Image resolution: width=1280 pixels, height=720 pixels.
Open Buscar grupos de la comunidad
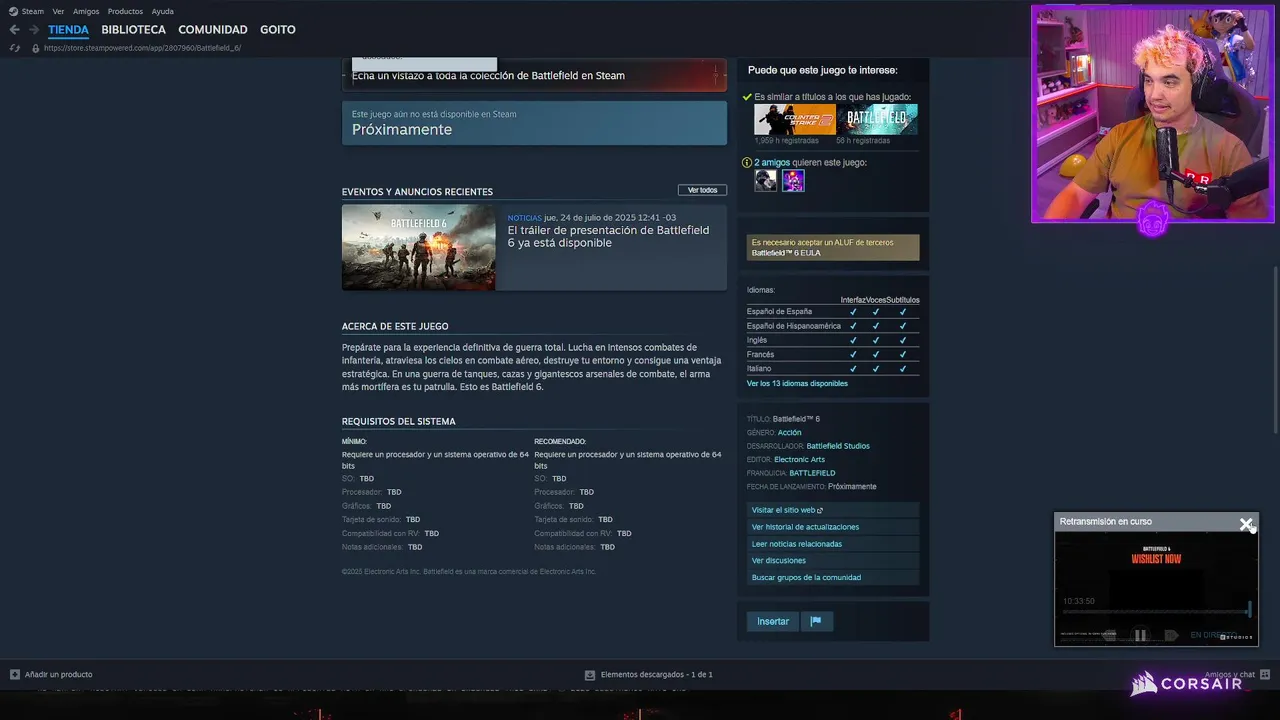click(x=832, y=577)
